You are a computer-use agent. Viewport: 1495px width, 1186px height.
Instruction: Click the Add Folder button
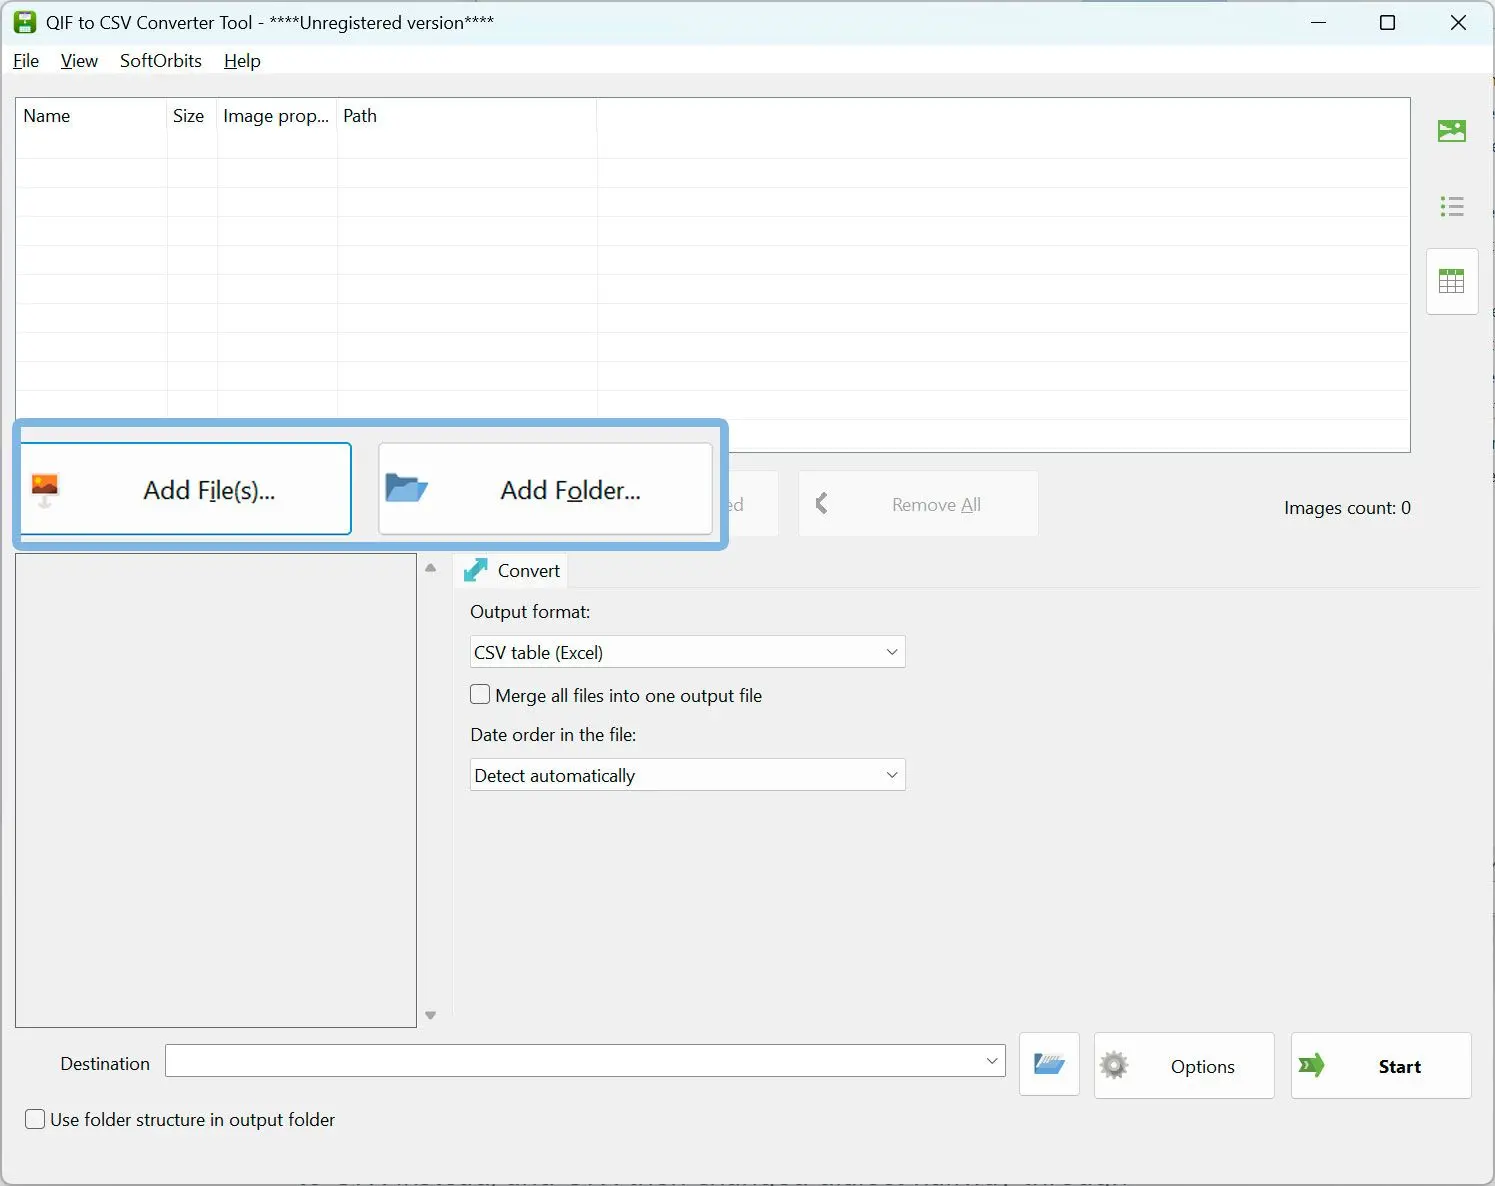click(x=545, y=489)
